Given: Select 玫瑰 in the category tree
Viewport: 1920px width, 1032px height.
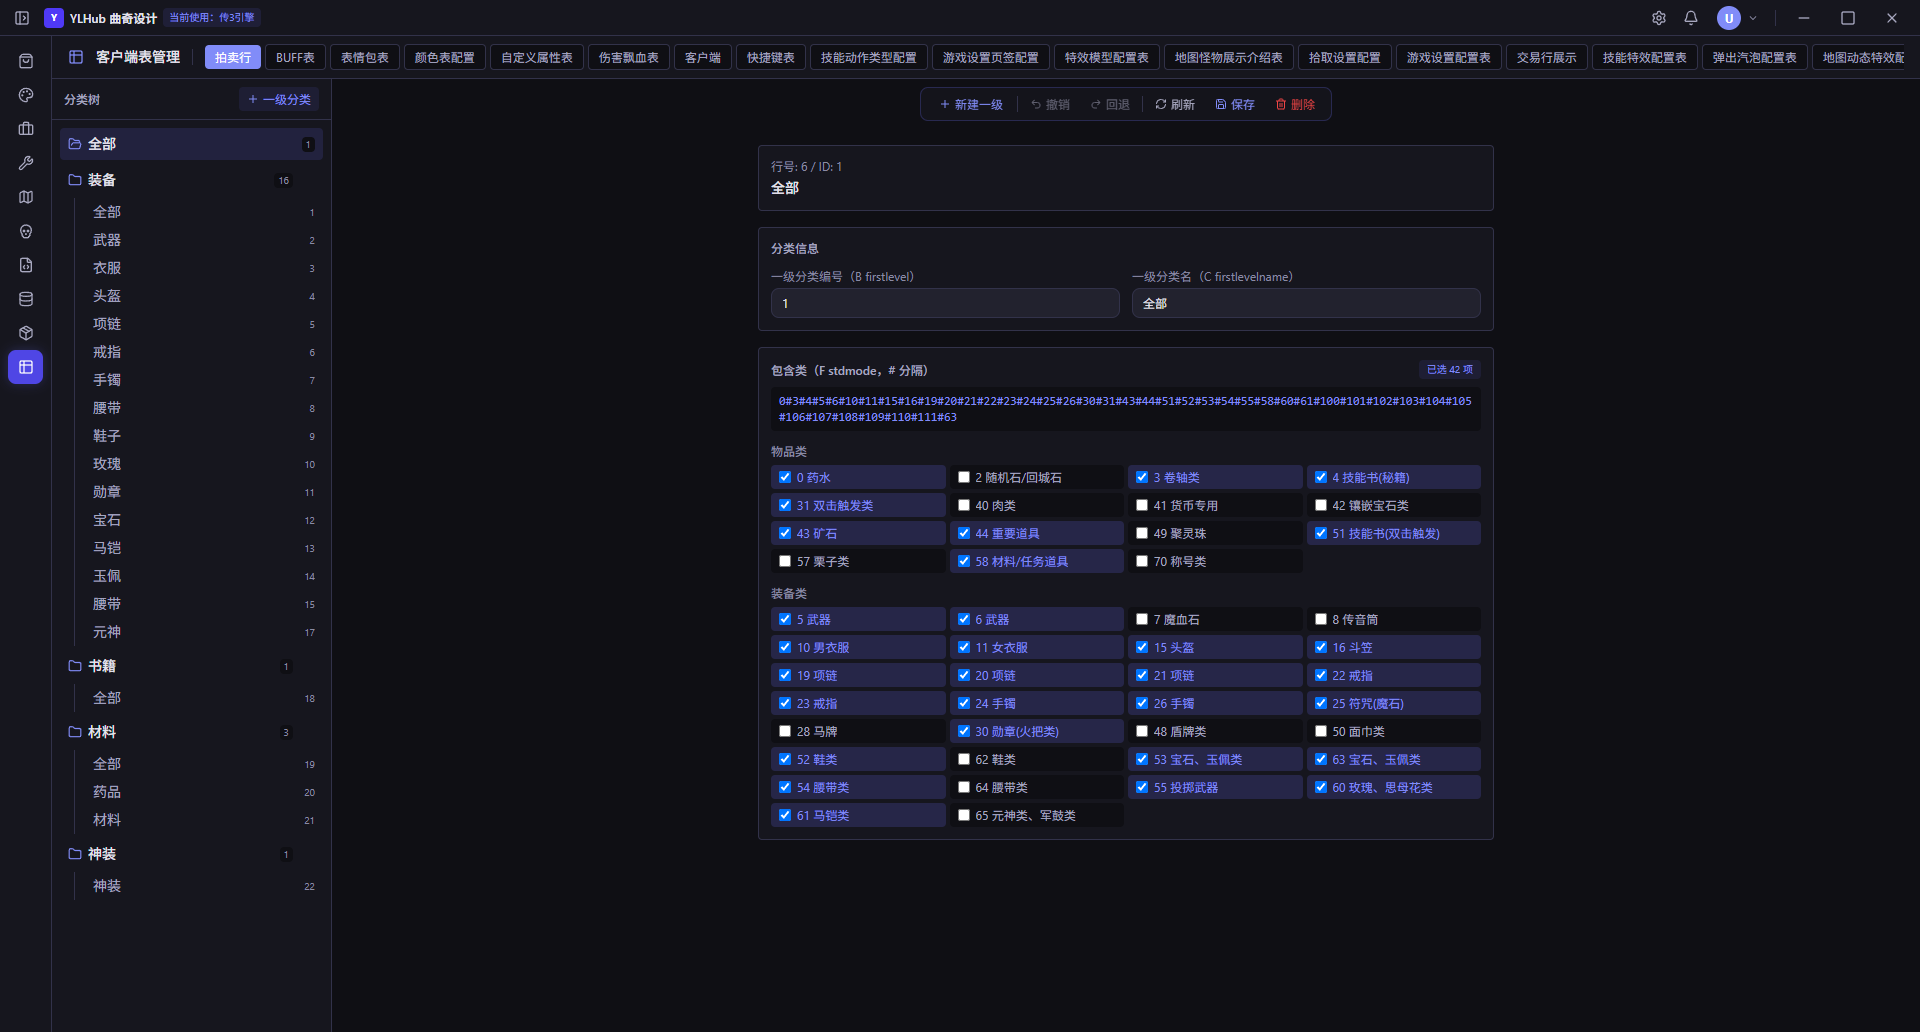Looking at the screenshot, I should [x=203, y=464].
